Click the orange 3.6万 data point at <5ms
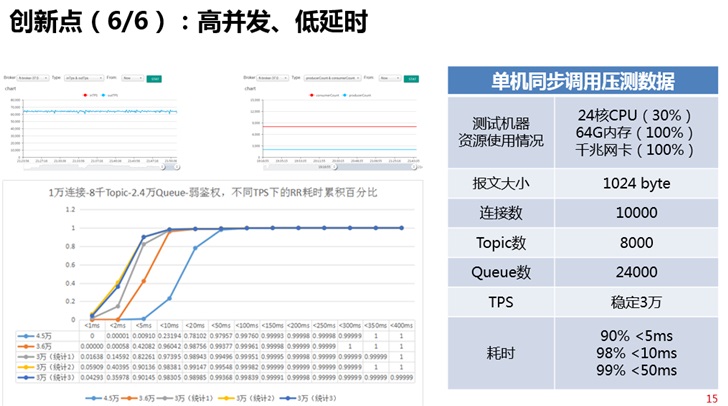Screen dimensions: 728x406 143,281
